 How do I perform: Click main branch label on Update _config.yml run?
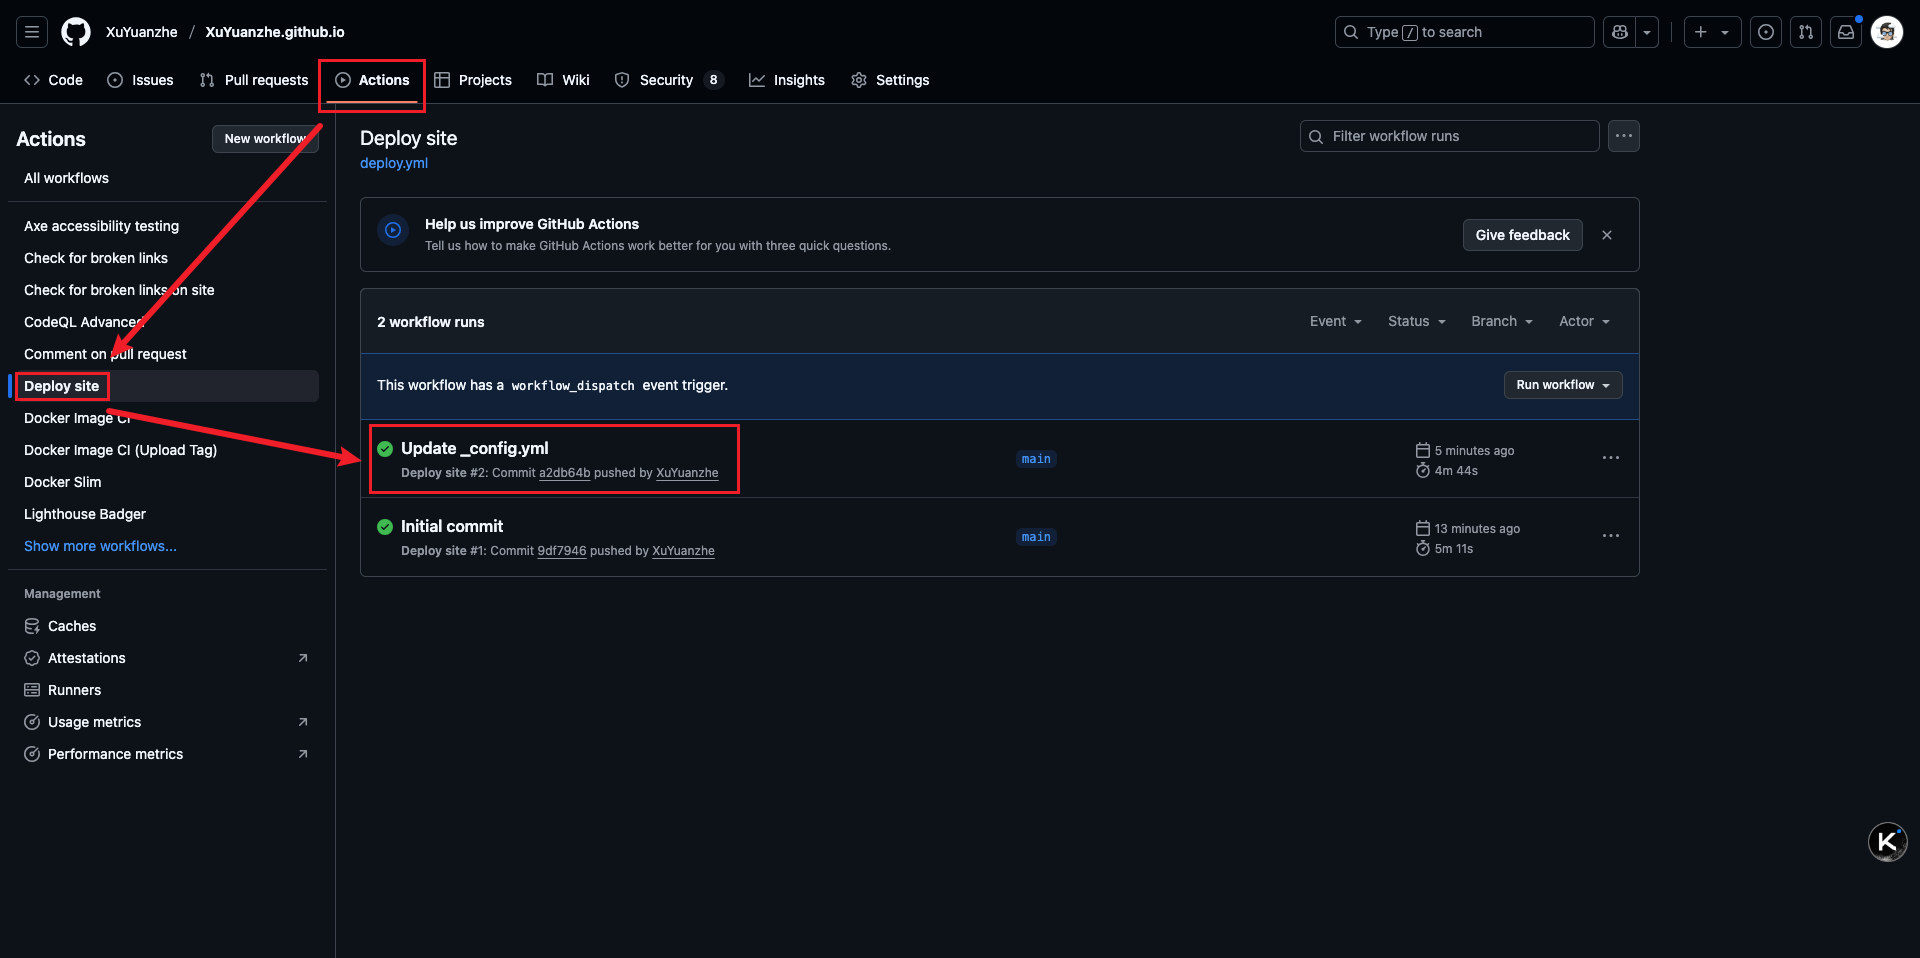pos(1036,459)
